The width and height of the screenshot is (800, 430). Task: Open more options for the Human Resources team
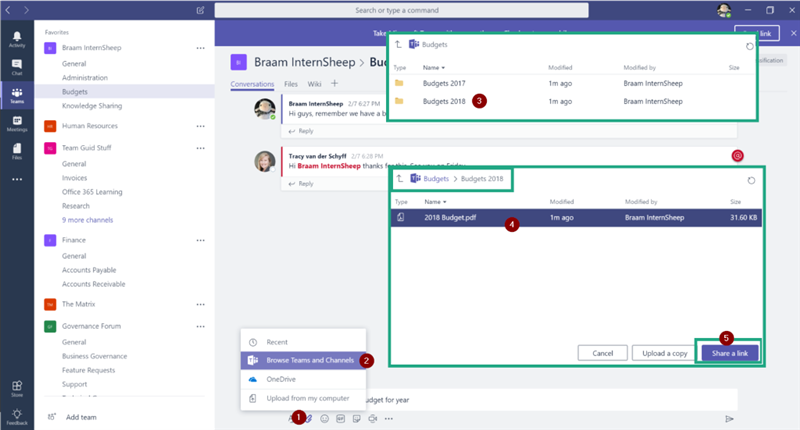[201, 126]
